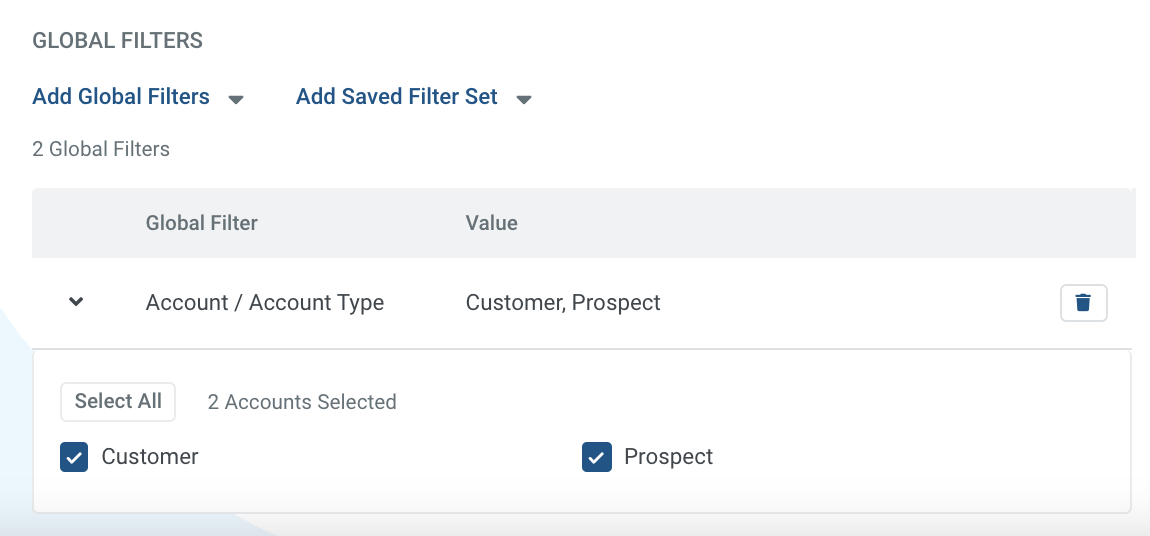Click the Select All button
Viewport: 1150px width, 536px height.
click(118, 402)
